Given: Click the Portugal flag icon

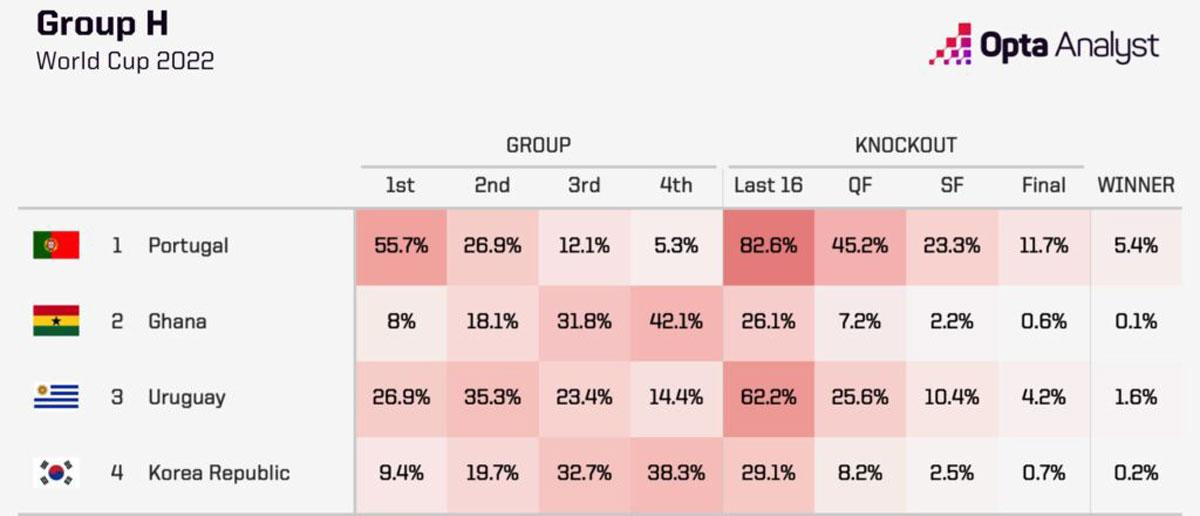Looking at the screenshot, I should coord(55,245).
